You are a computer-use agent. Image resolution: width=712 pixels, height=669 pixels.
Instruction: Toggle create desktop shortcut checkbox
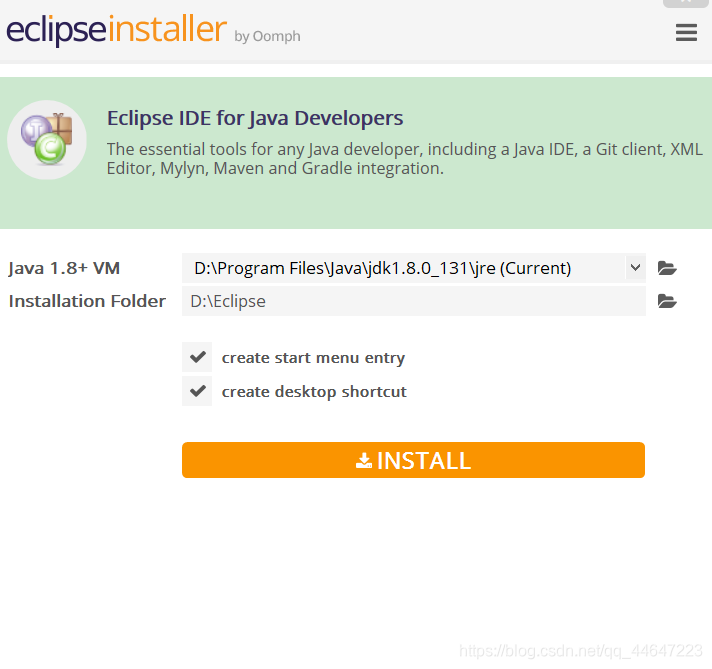coord(197,391)
